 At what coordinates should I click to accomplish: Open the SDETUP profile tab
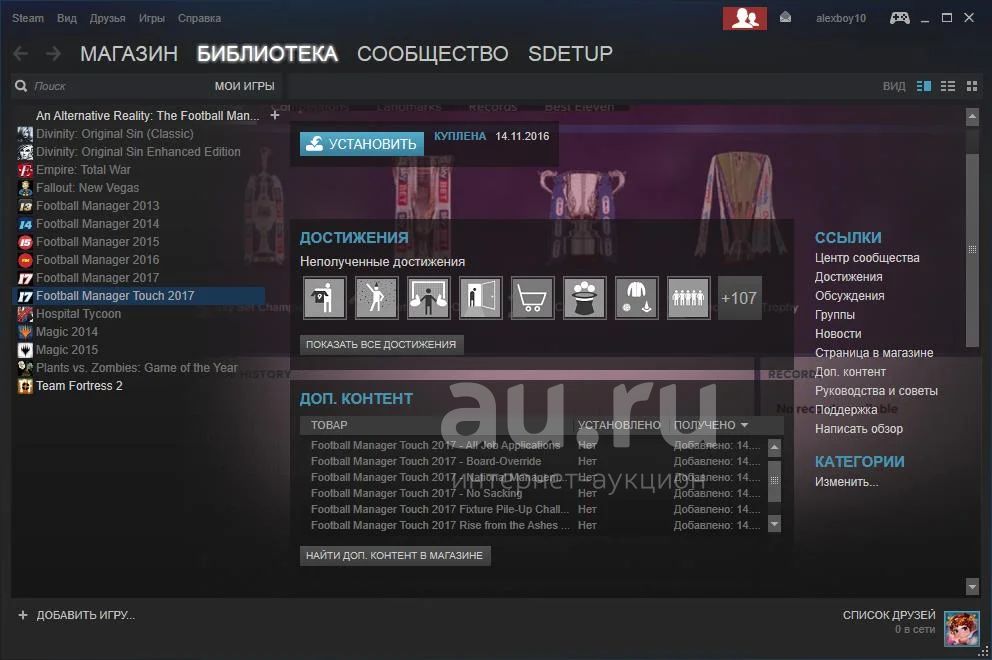(x=570, y=54)
